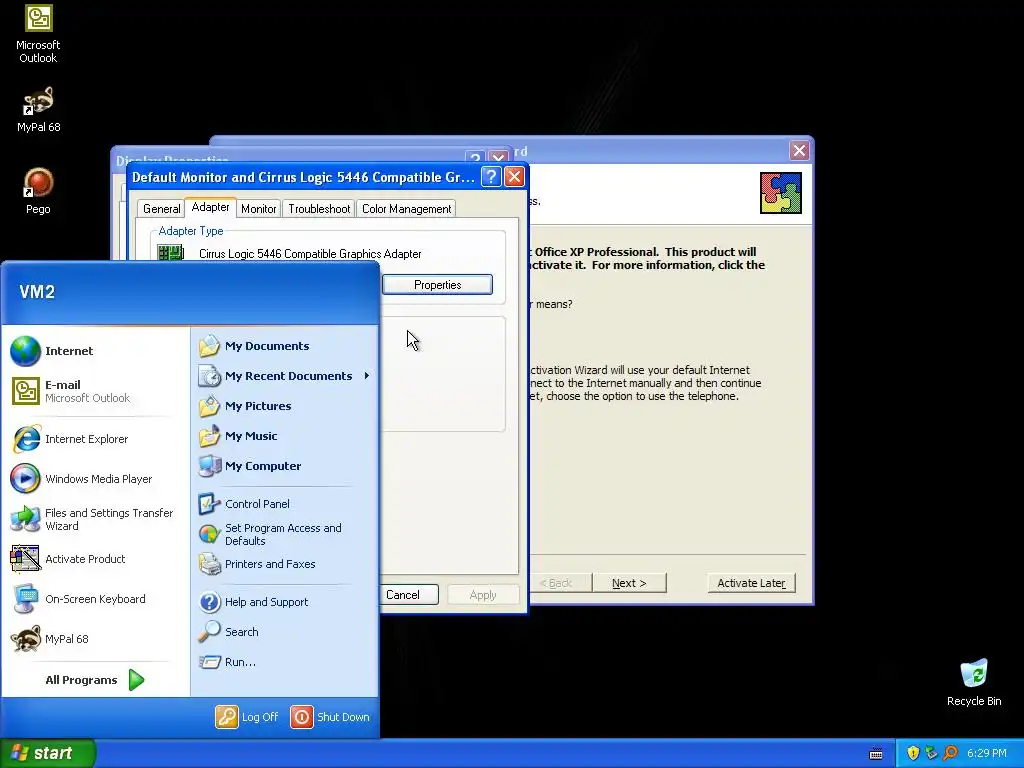Switch to the Monitor tab
The height and width of the screenshot is (768, 1024).
coord(259,209)
